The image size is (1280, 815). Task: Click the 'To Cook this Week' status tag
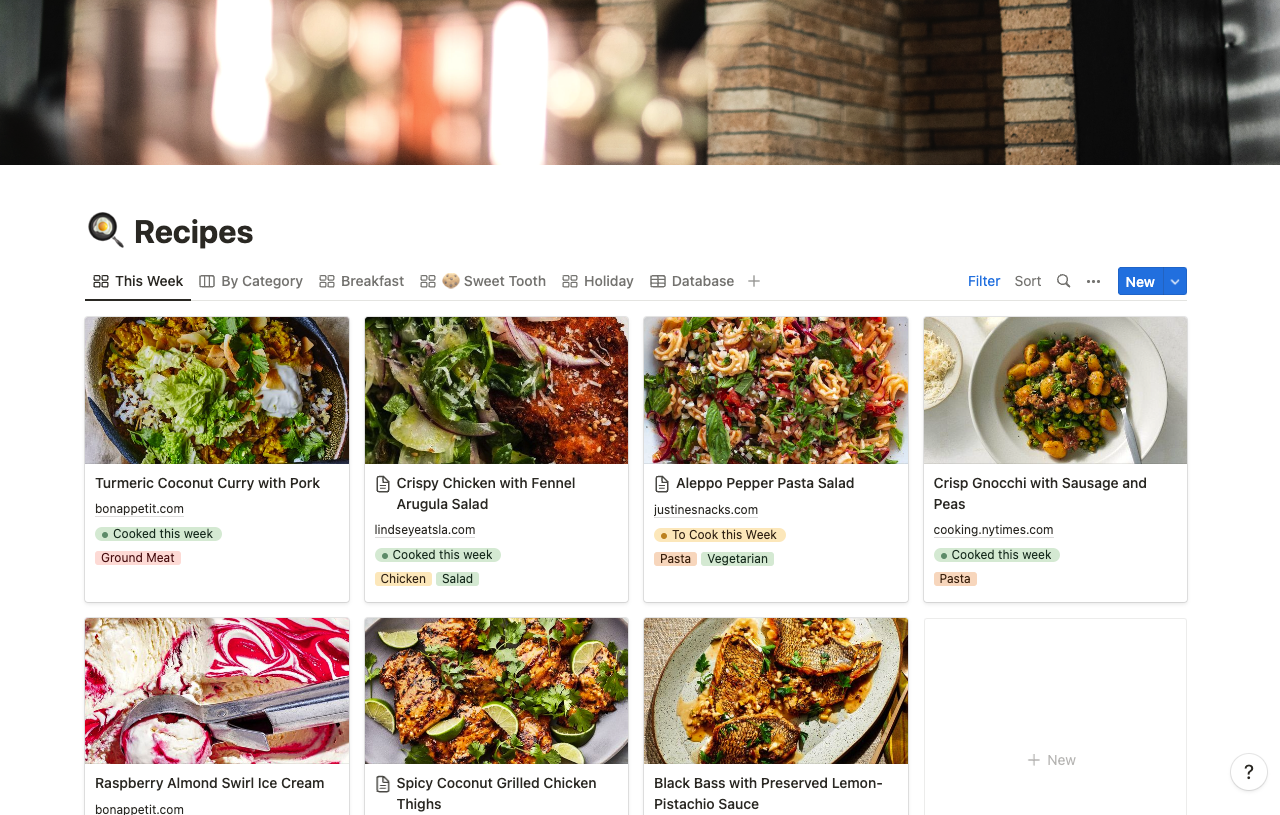(x=719, y=535)
